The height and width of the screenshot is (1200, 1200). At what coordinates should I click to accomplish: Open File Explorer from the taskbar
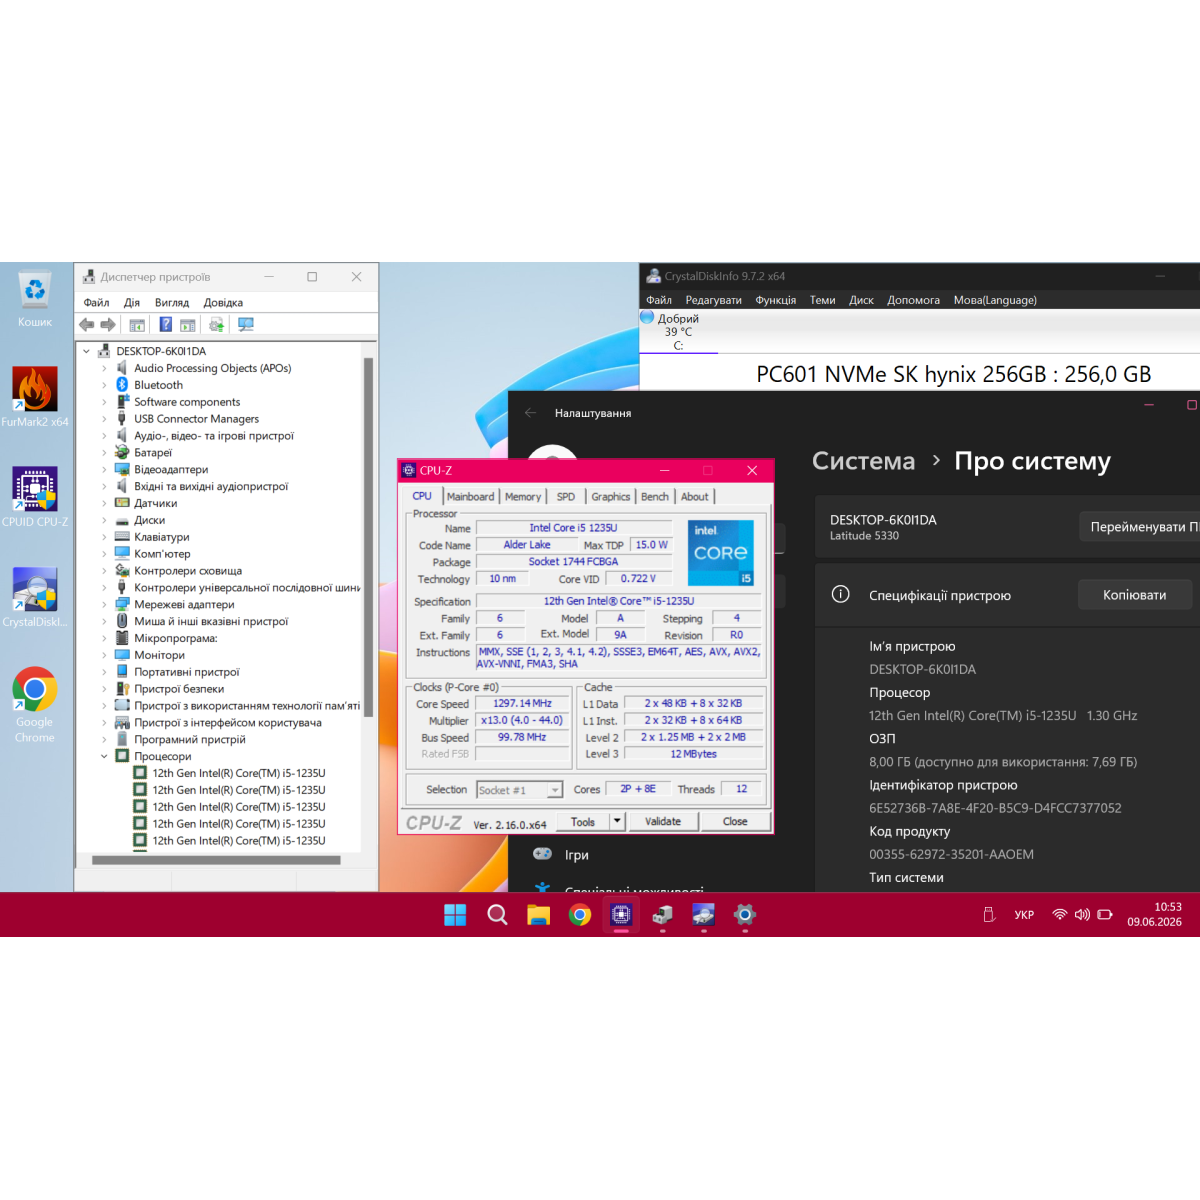tap(539, 915)
